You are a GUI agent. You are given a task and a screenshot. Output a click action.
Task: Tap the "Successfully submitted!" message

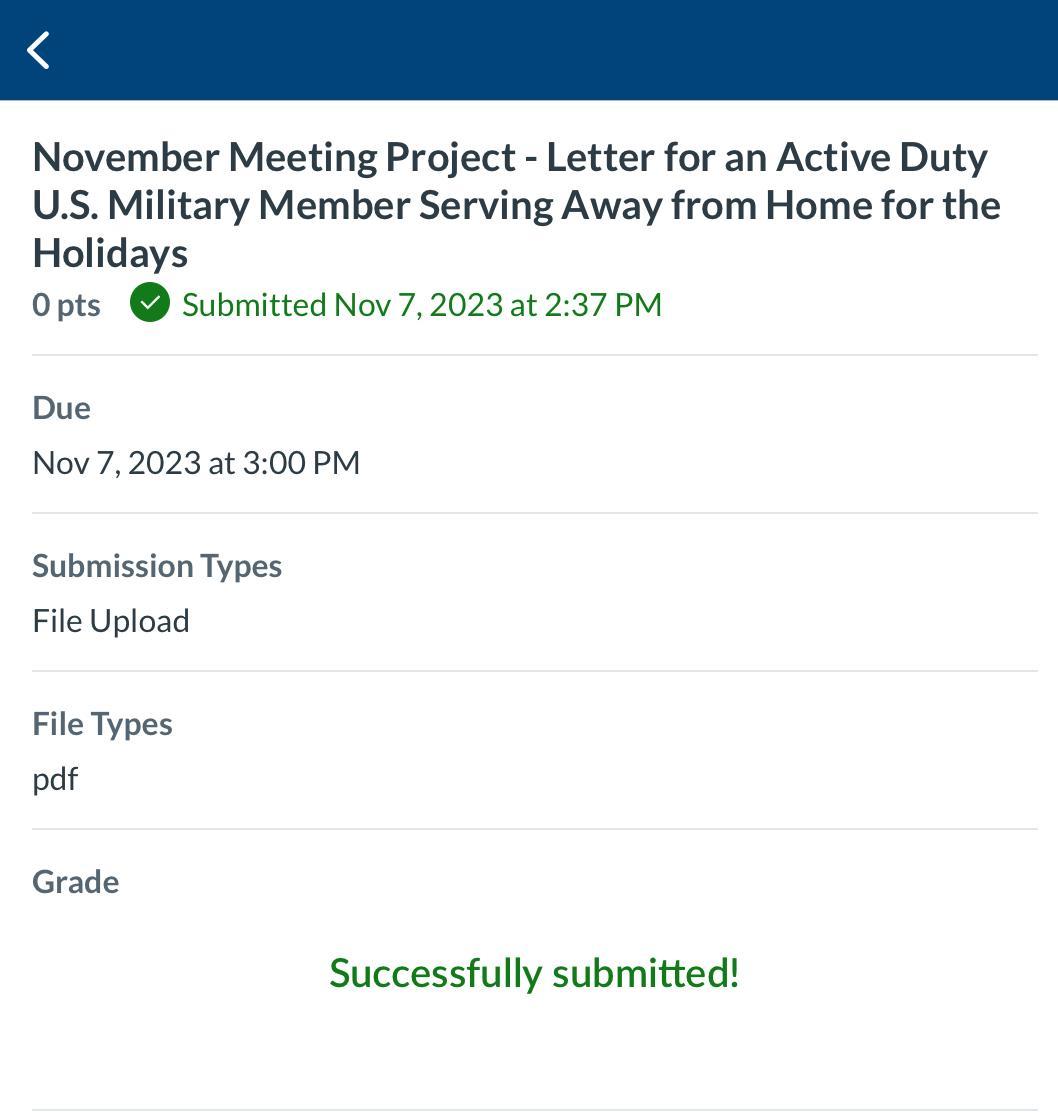(x=534, y=972)
